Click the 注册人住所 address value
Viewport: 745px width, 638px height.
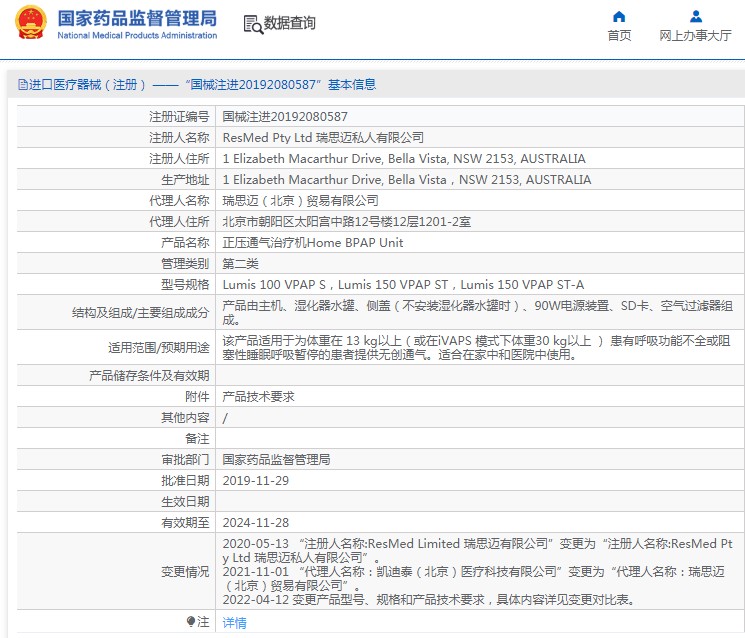coord(404,159)
